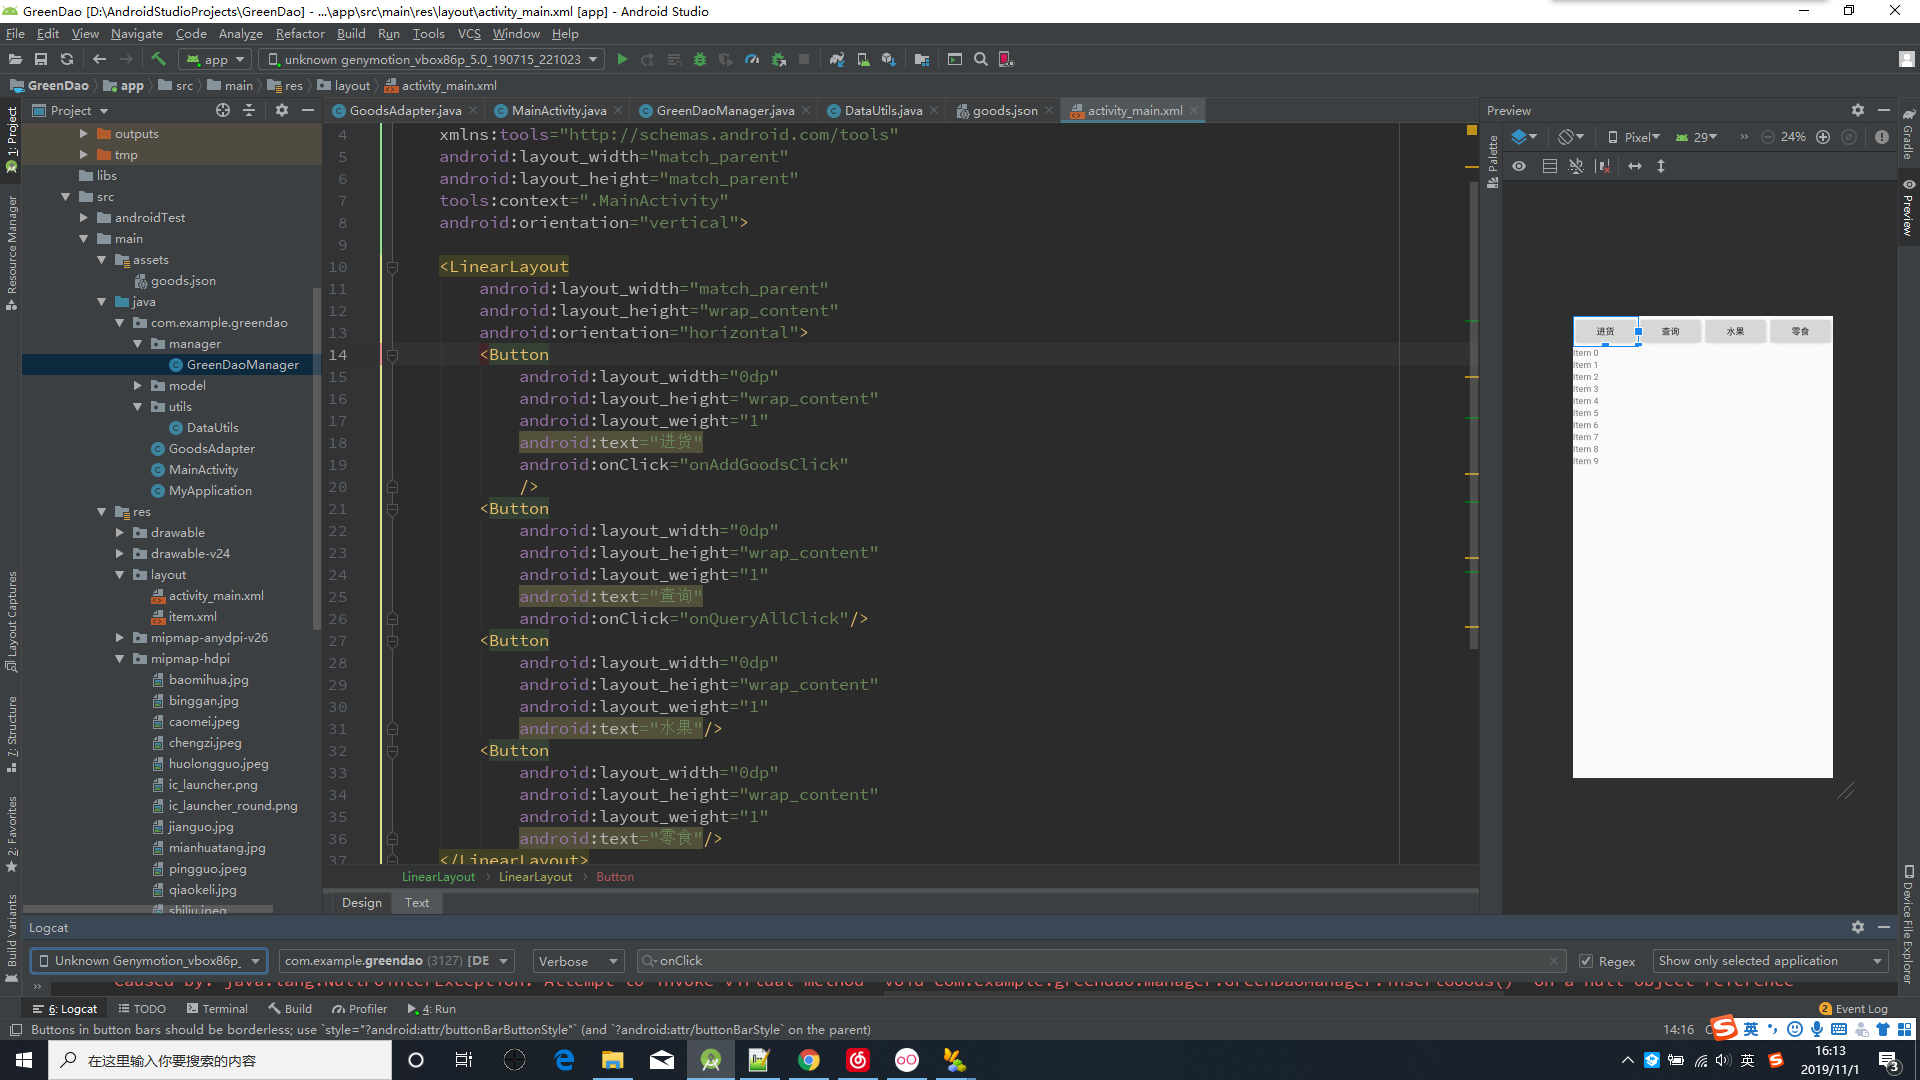Open the Event Log button
Viewport: 1920px width, 1080px height.
pos(1854,1009)
